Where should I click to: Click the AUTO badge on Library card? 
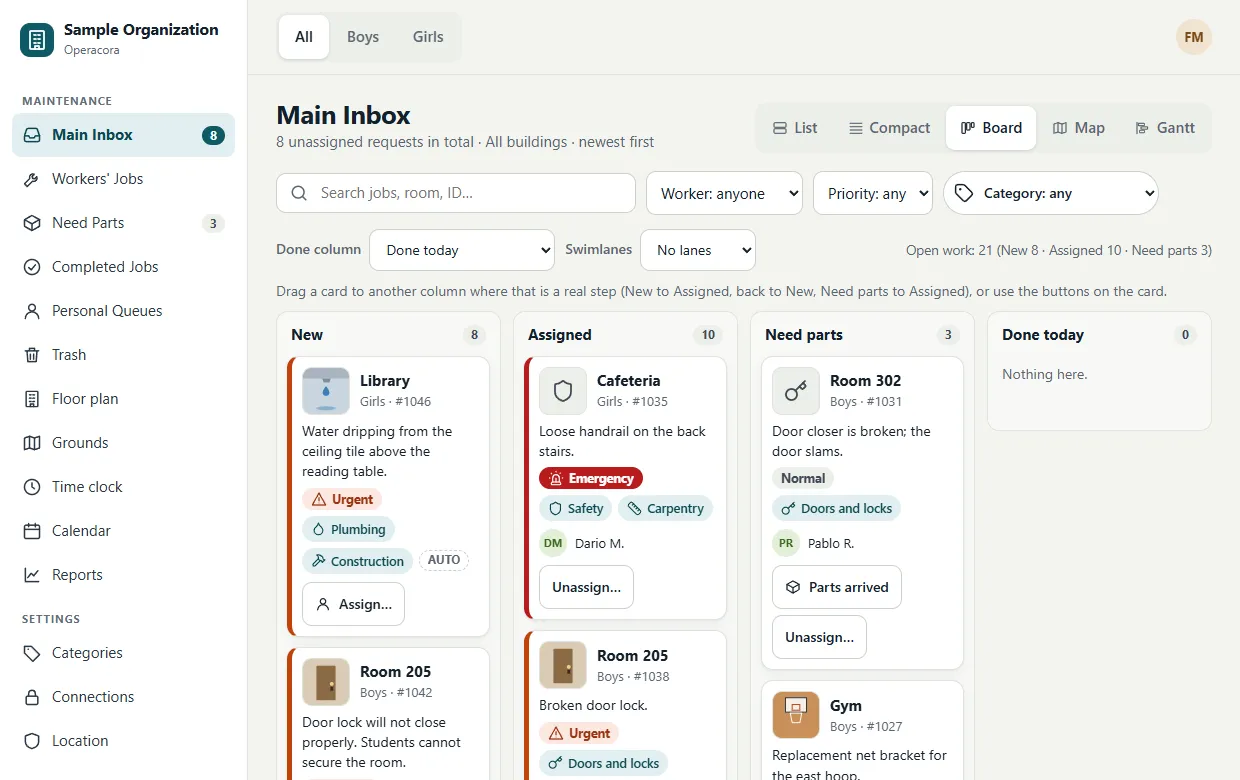point(444,560)
